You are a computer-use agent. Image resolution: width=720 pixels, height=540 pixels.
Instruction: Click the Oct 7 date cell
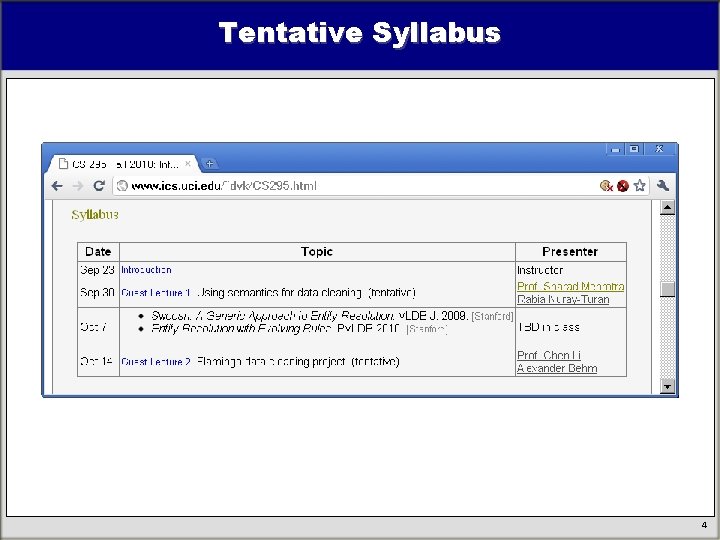tap(94, 326)
